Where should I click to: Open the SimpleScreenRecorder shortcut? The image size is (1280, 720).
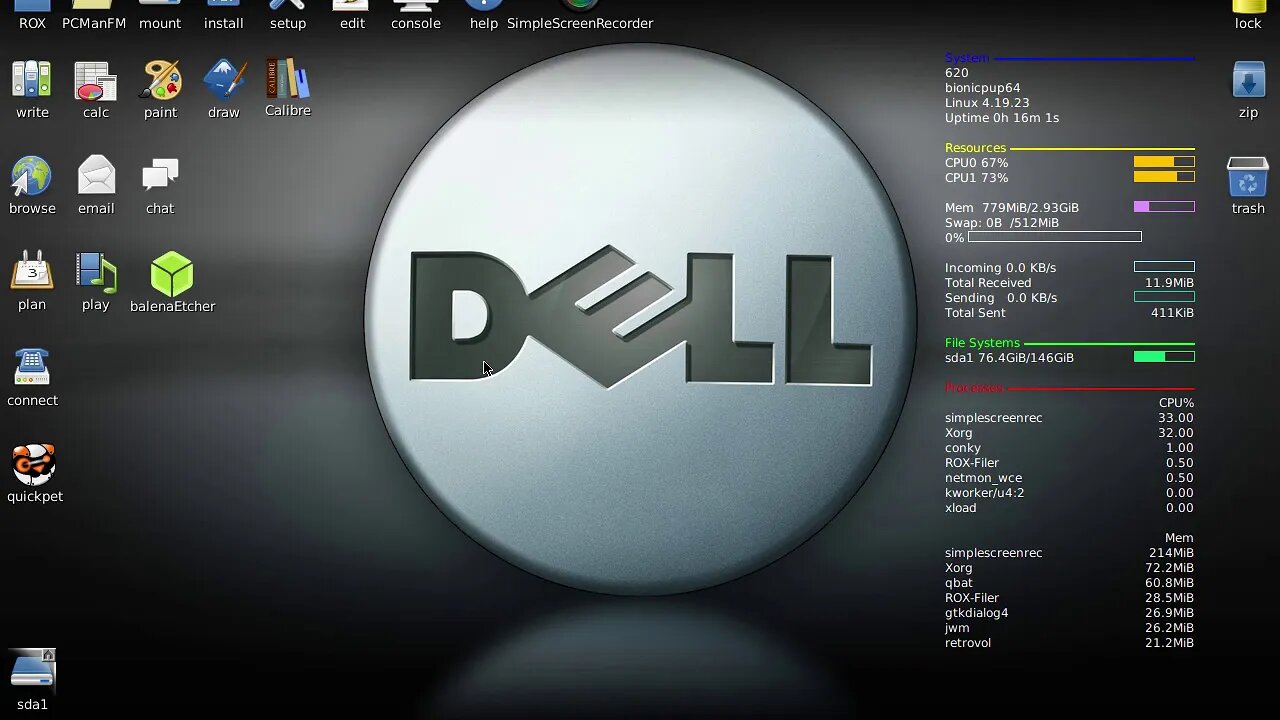click(580, 15)
